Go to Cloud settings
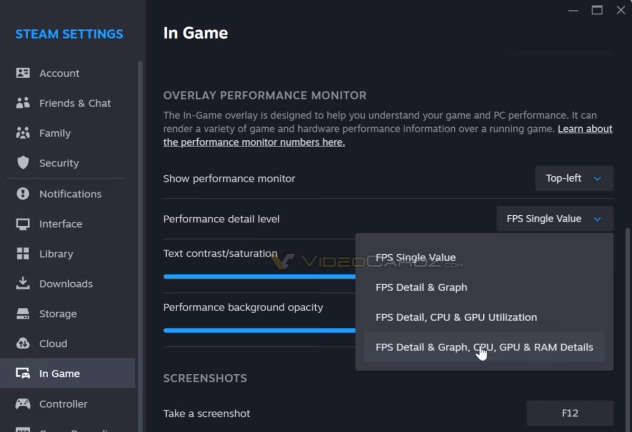 (x=52, y=344)
